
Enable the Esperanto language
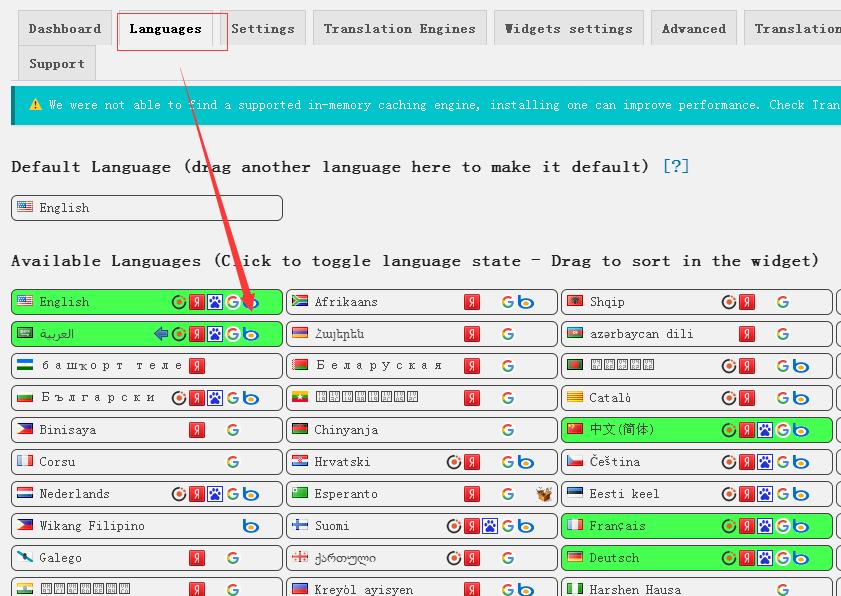422,494
